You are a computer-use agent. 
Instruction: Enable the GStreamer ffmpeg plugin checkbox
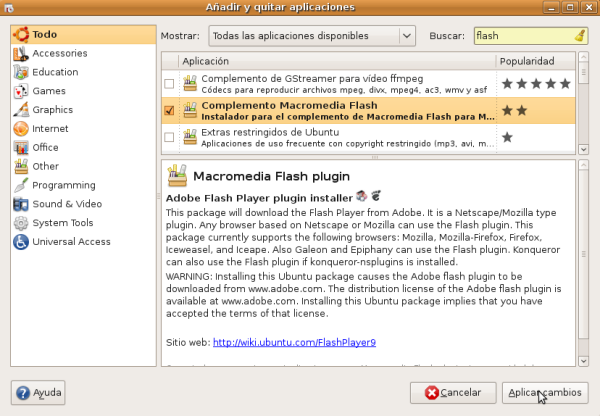click(x=169, y=83)
